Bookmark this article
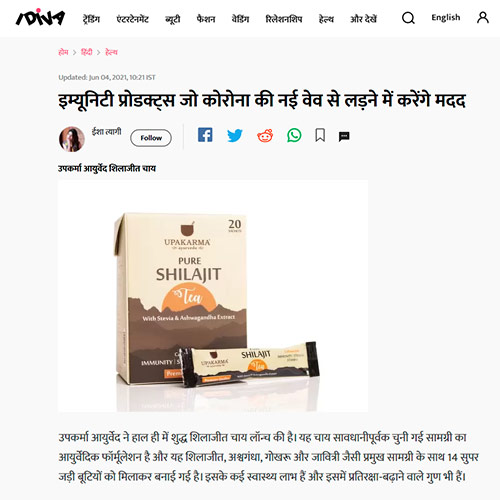Screen dimensions: 500x500 [x=320, y=135]
